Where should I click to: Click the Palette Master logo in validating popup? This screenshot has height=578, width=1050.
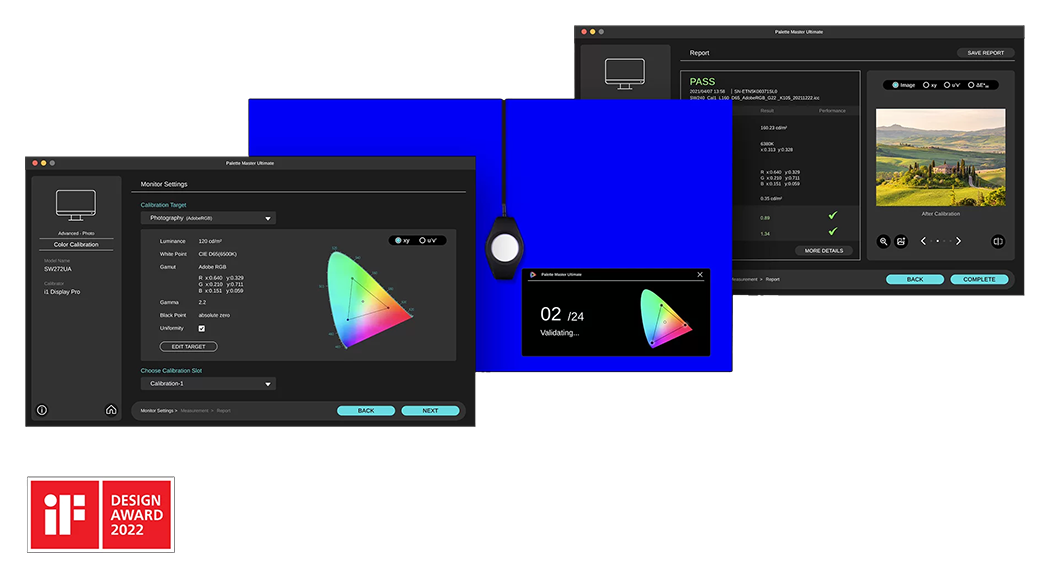pyautogui.click(x=533, y=275)
